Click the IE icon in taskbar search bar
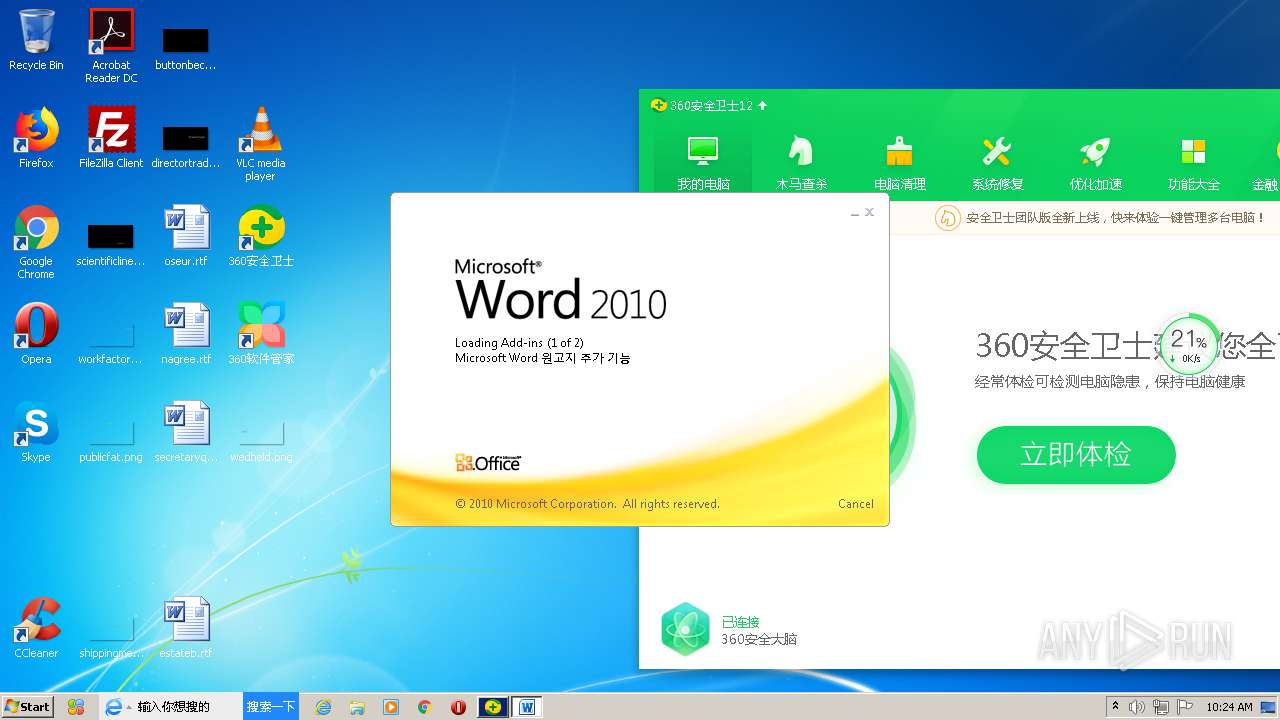This screenshot has height=720, width=1280. (113, 707)
